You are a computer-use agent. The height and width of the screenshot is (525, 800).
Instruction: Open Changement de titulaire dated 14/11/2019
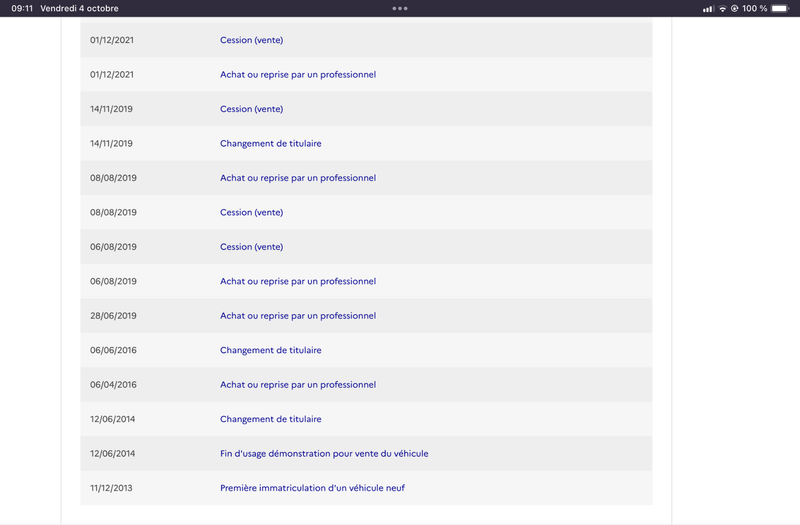pyautogui.click(x=271, y=143)
